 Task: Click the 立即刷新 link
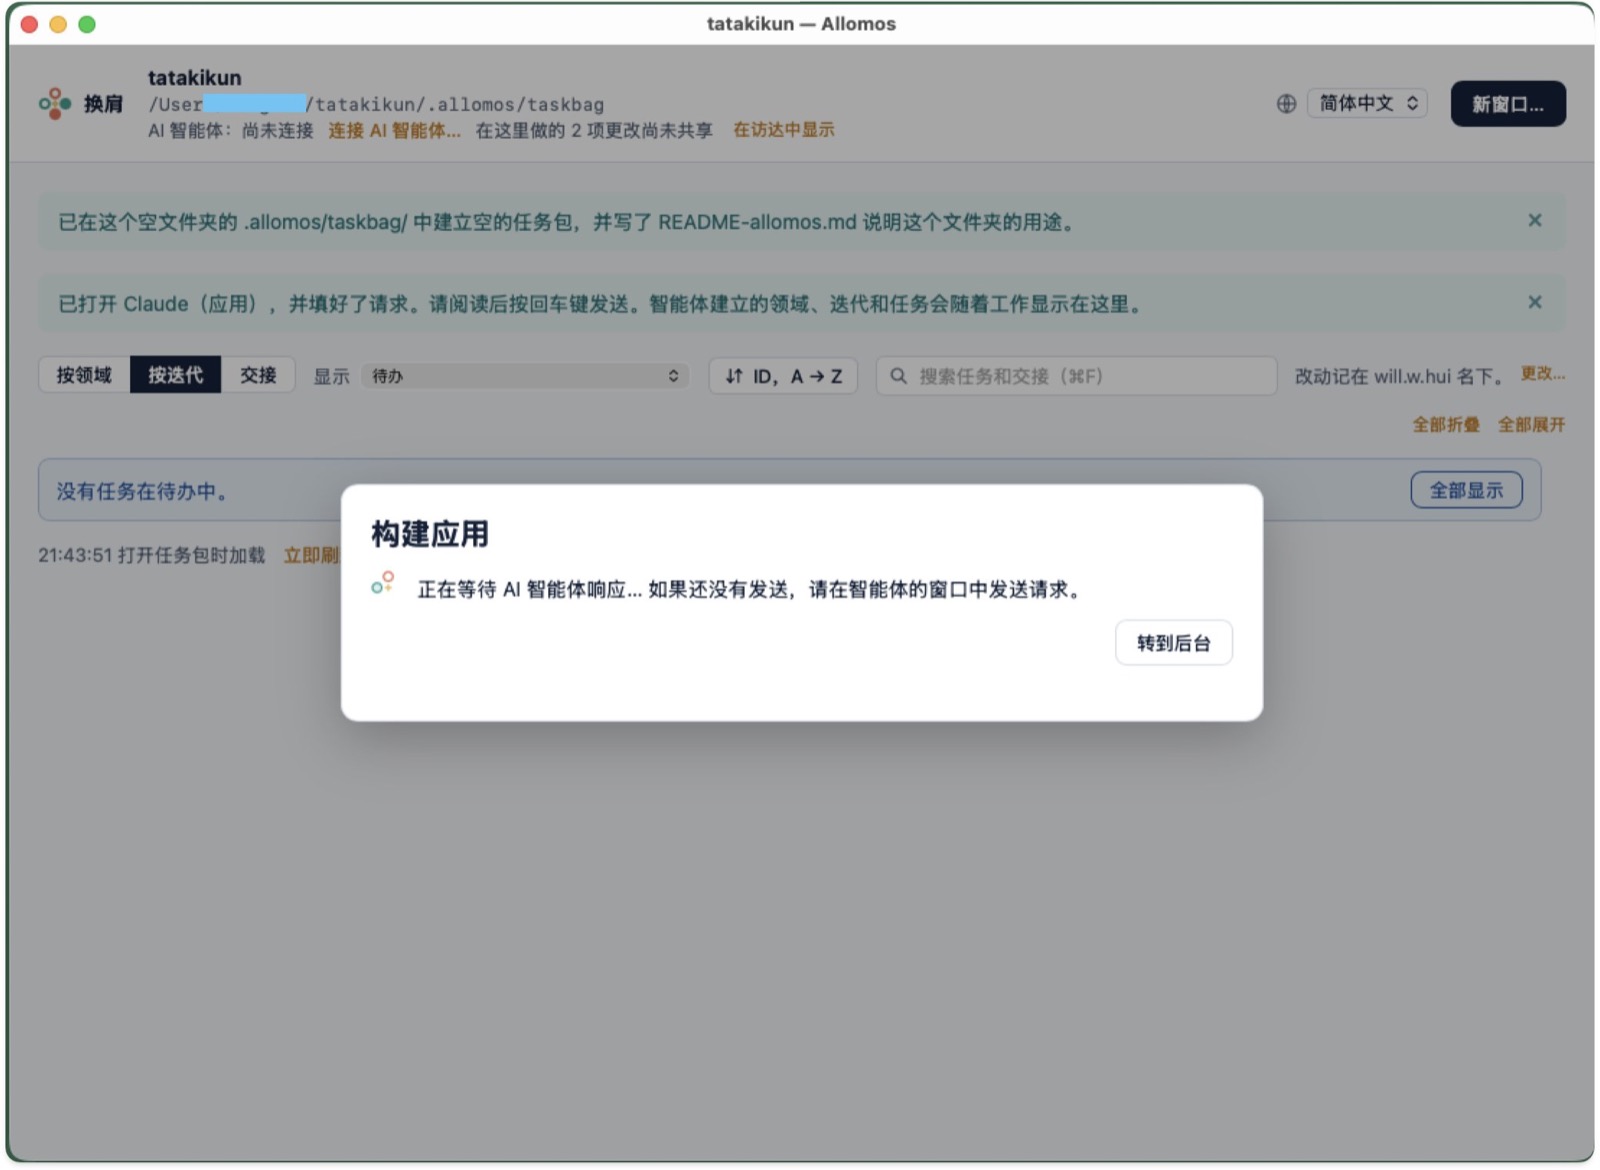(311, 555)
